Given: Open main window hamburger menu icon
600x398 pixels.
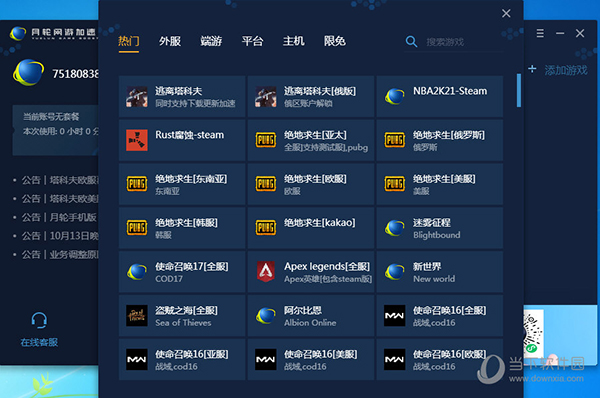Looking at the screenshot, I should 540,33.
